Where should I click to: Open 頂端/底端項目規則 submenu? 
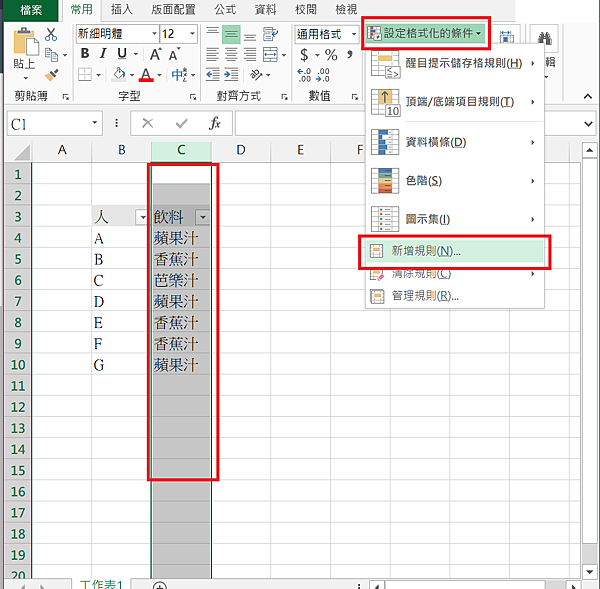point(455,102)
